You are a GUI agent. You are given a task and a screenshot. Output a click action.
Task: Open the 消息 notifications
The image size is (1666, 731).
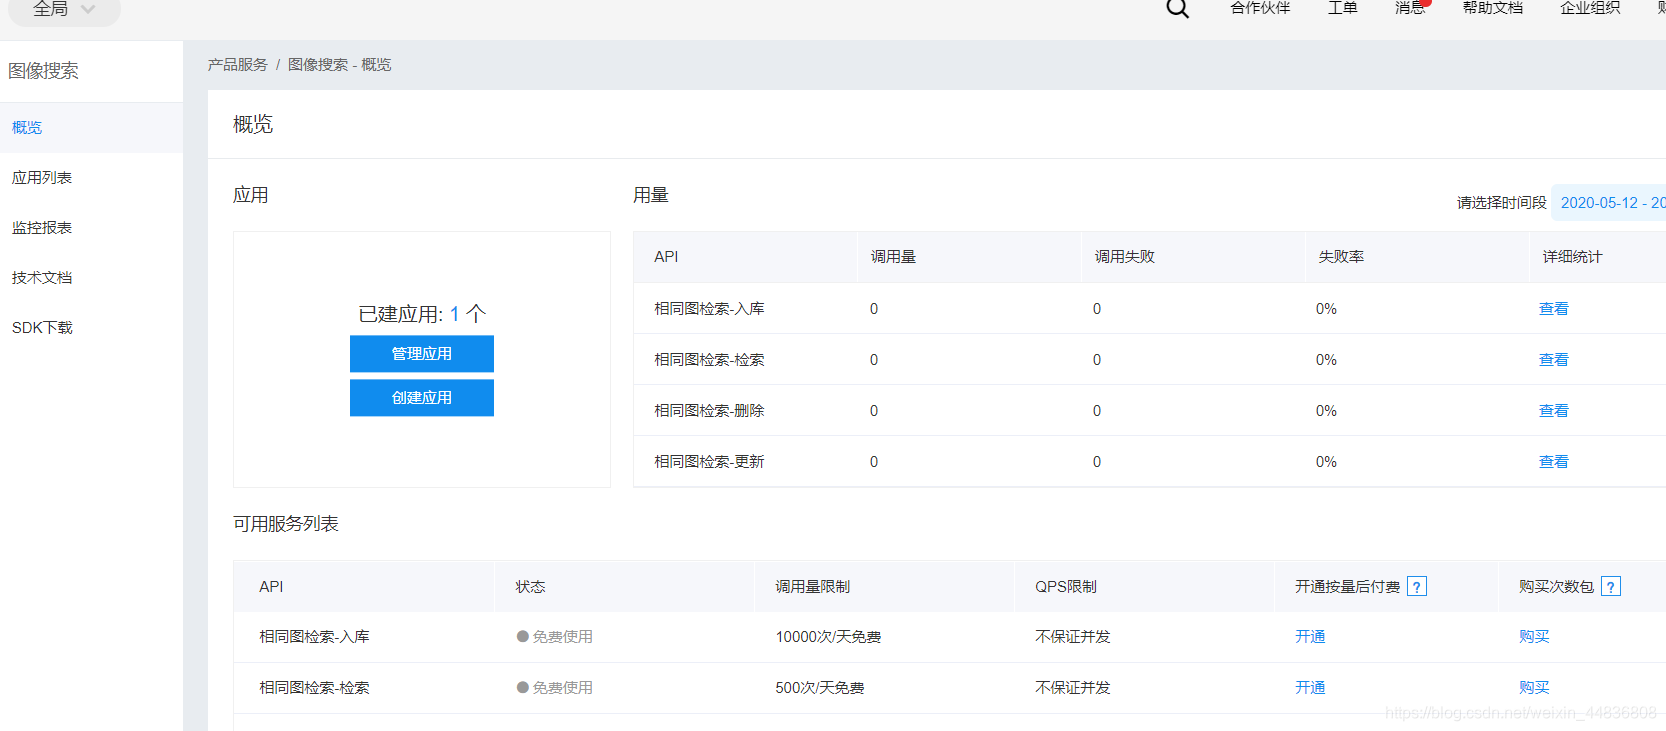(1410, 8)
